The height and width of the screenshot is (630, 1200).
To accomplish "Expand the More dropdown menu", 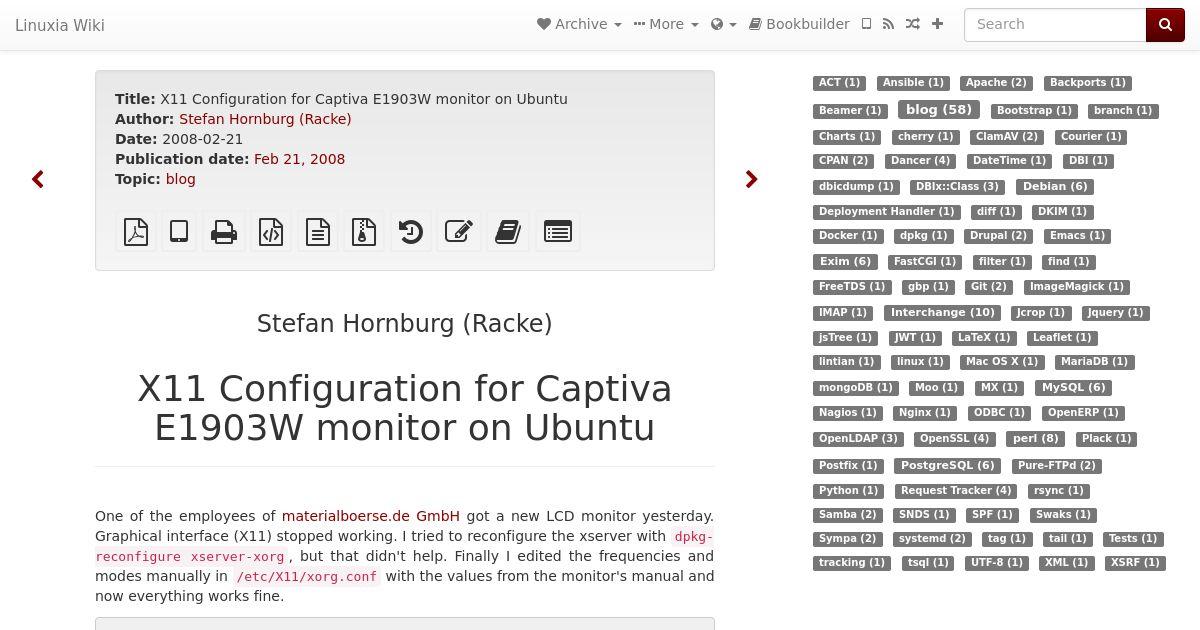I will coord(666,24).
